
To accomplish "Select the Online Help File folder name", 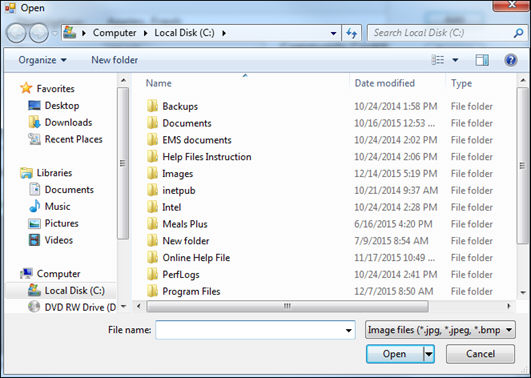I will pyautogui.click(x=196, y=258).
